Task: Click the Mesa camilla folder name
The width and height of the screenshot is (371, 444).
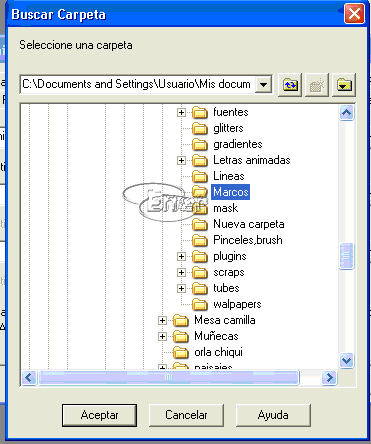Action: tap(225, 320)
